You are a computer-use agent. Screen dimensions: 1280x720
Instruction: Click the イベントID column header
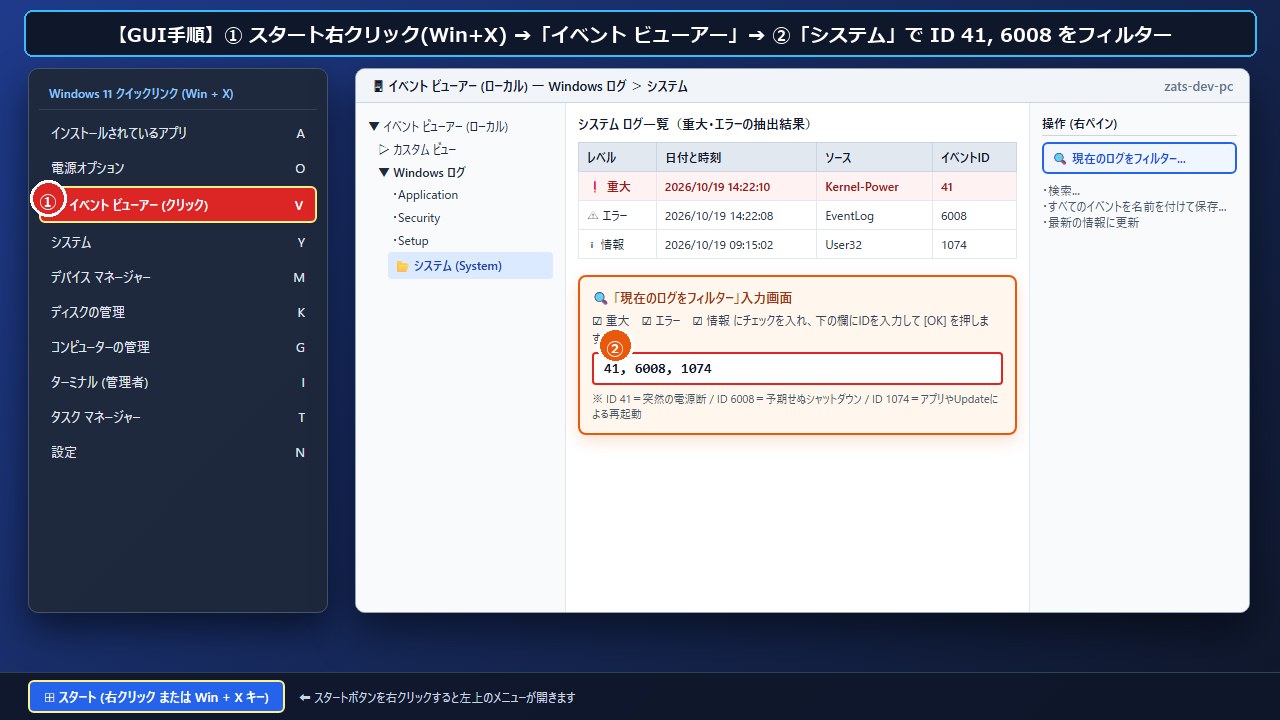click(x=974, y=158)
